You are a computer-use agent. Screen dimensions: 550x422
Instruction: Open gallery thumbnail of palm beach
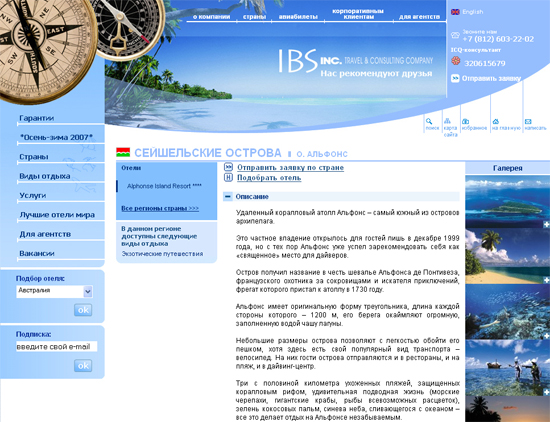click(x=508, y=257)
